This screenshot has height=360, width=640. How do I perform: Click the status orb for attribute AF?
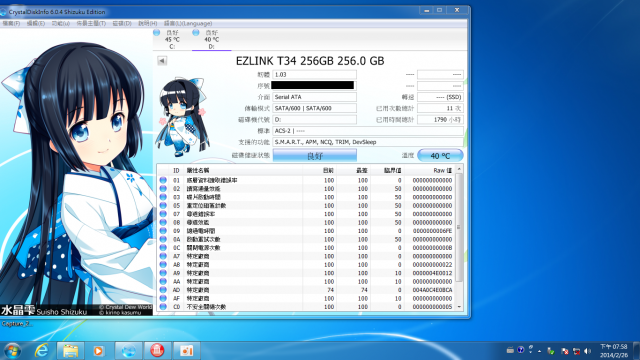point(163,298)
